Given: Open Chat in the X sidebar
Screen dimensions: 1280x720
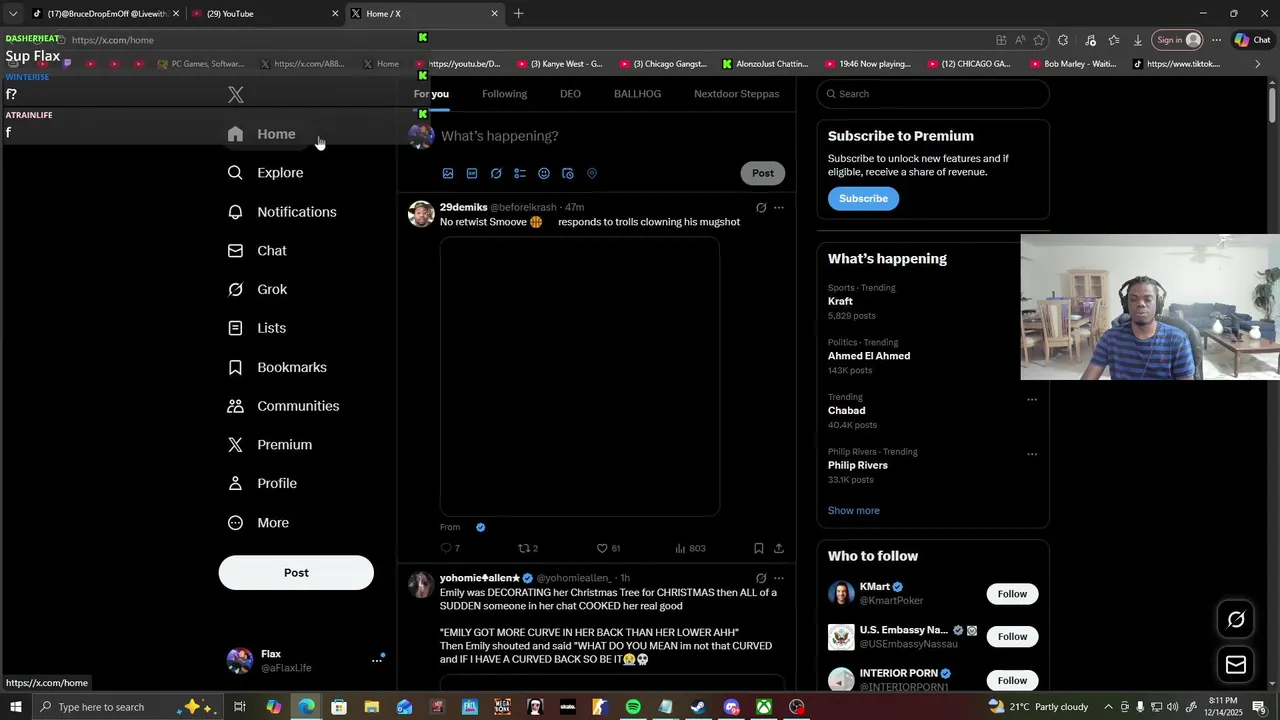Looking at the screenshot, I should click(x=257, y=251).
